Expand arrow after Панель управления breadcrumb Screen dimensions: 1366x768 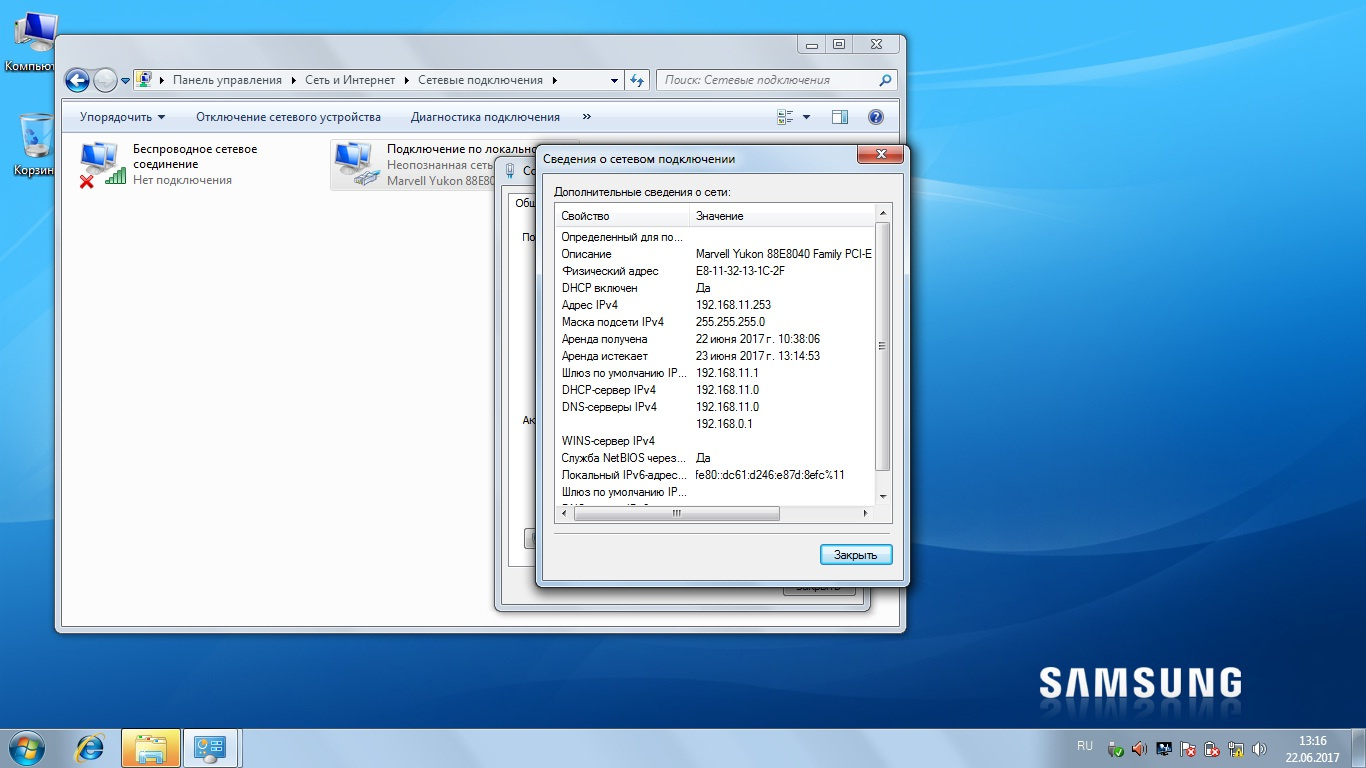pyautogui.click(x=293, y=80)
